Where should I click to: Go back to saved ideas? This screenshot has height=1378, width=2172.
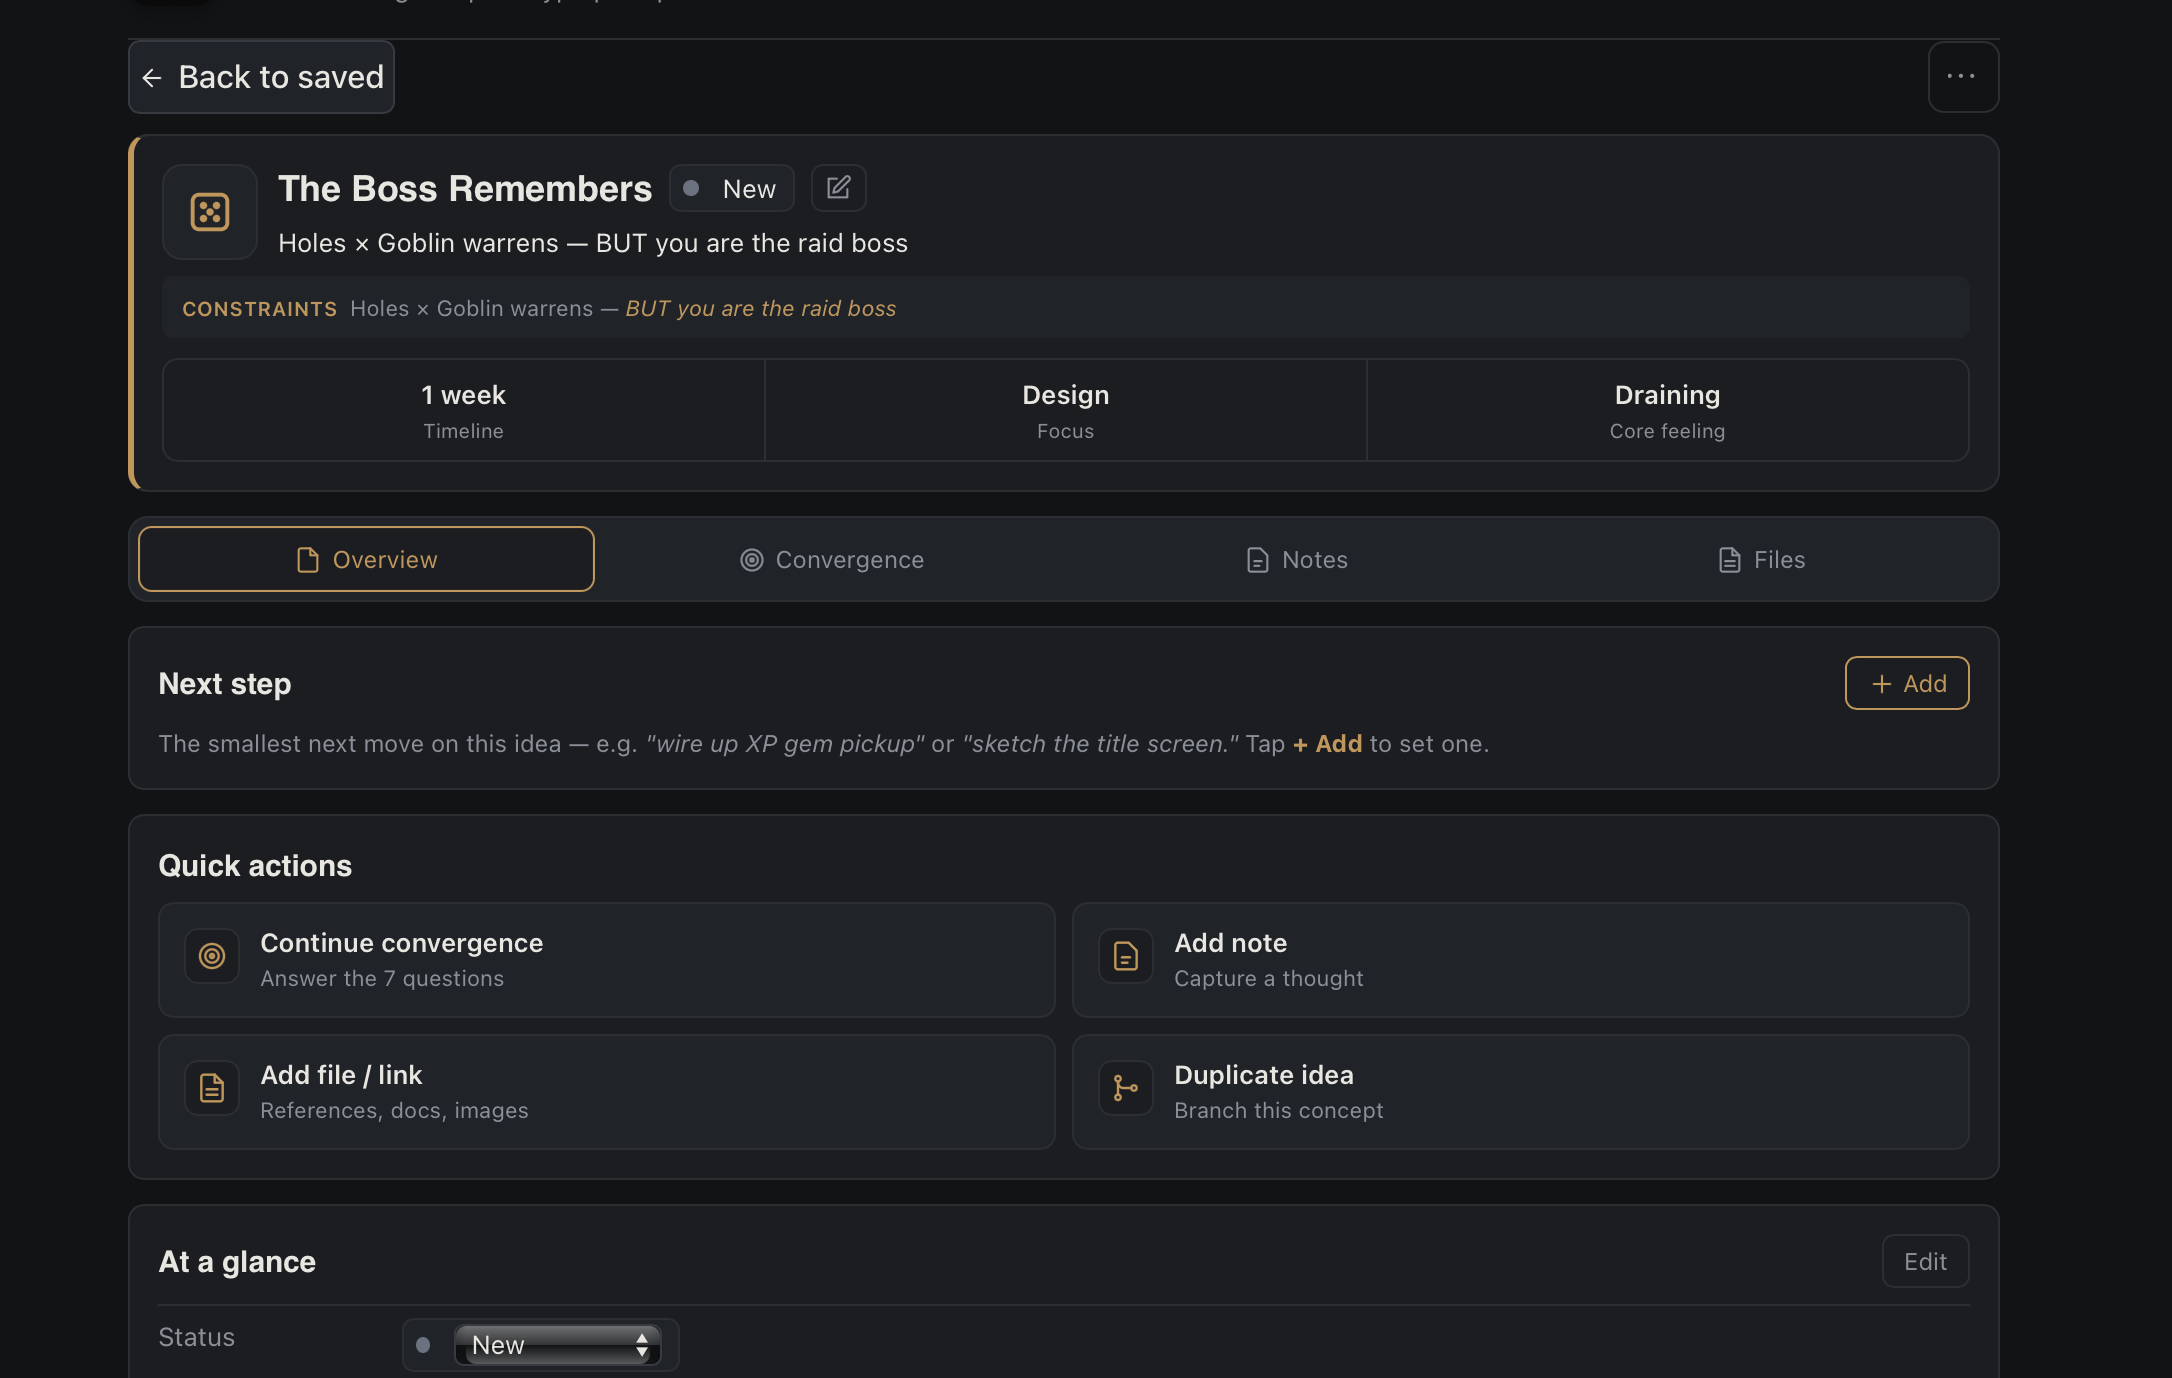(x=261, y=77)
